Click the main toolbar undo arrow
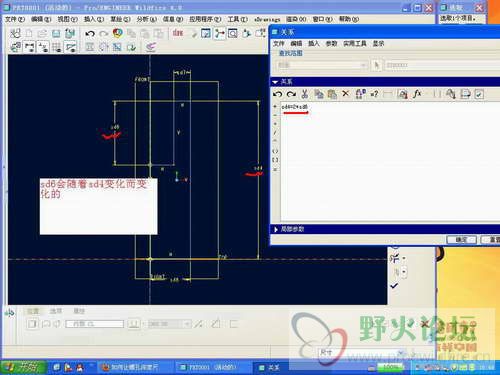The image size is (500, 375). click(90, 34)
